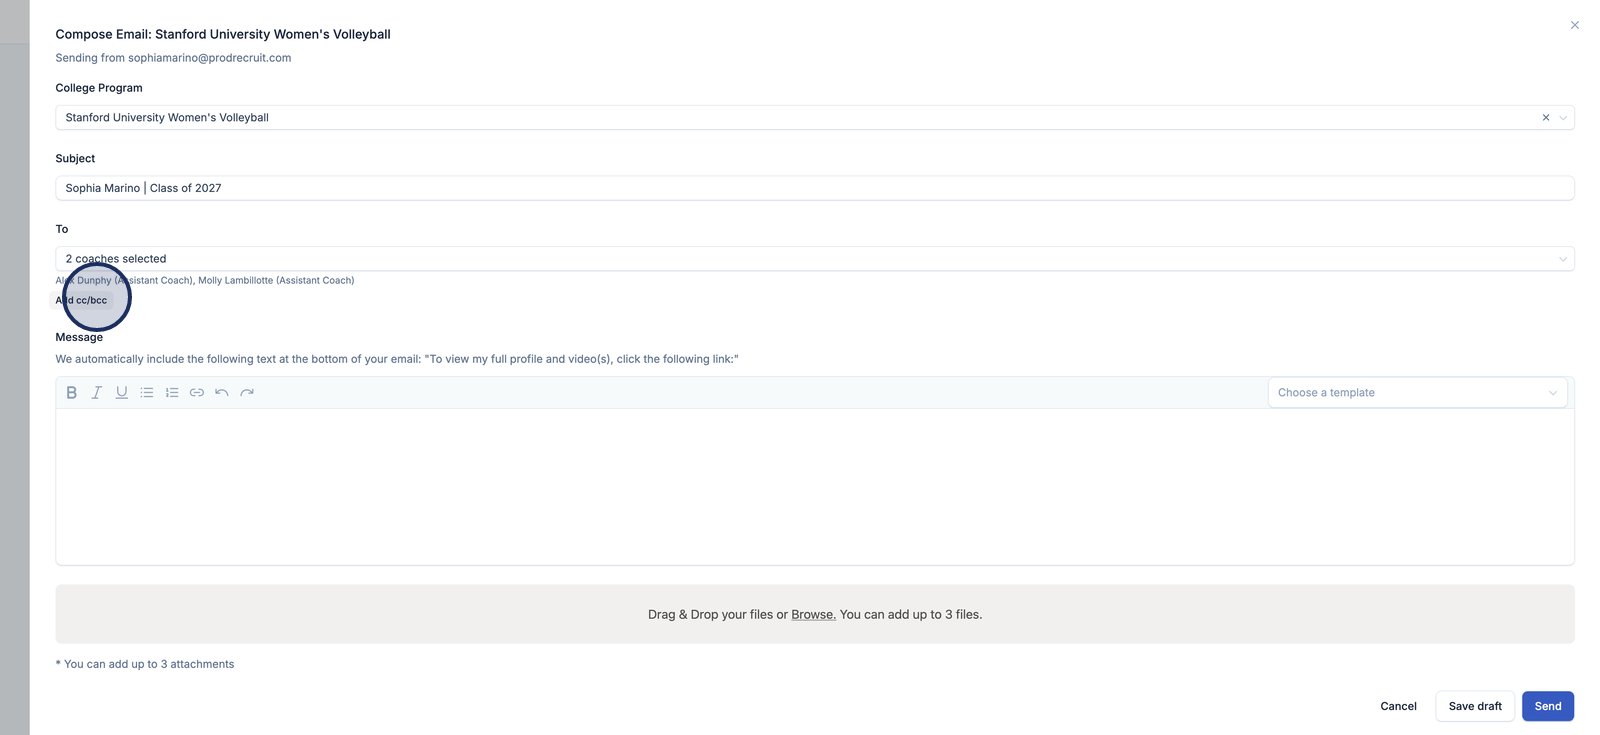This screenshot has height=735, width=1600.
Task: Expand the College Program dropdown arrow
Action: tap(1563, 118)
